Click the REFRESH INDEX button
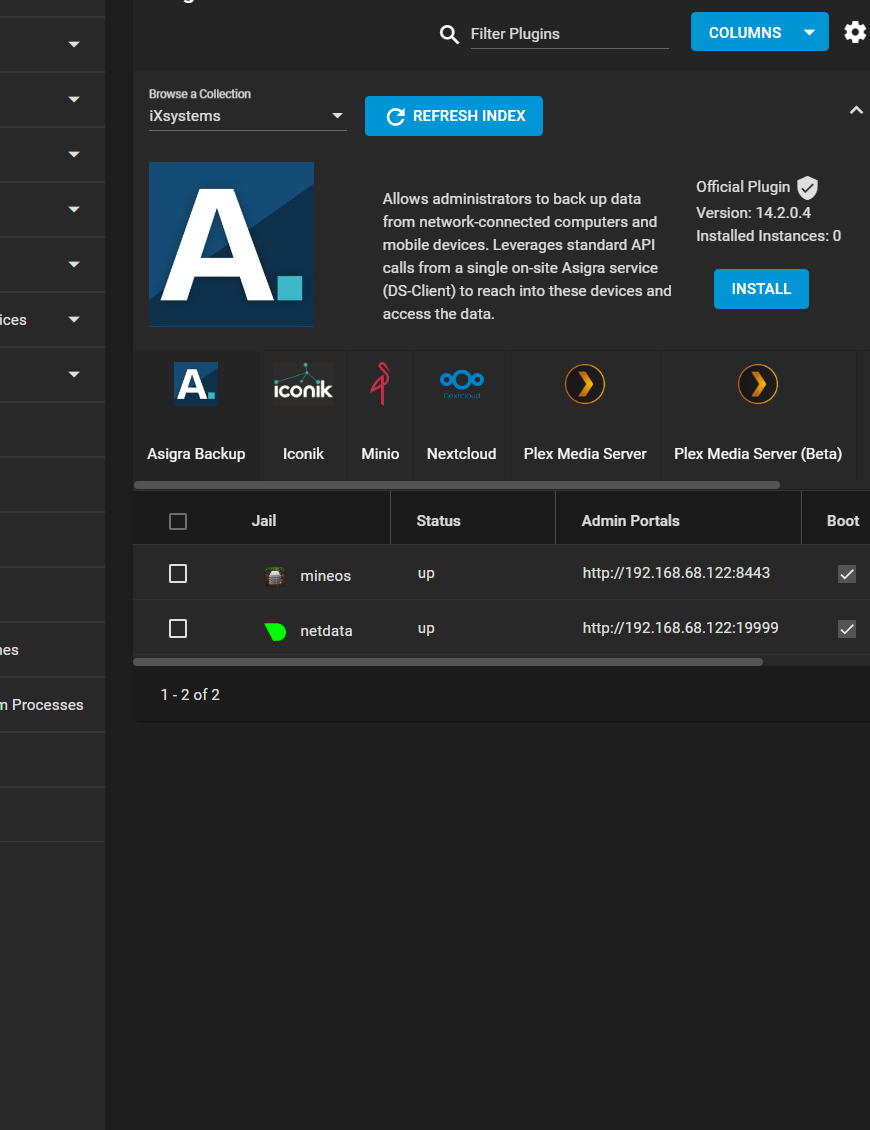Image resolution: width=870 pixels, height=1130 pixels. (453, 116)
